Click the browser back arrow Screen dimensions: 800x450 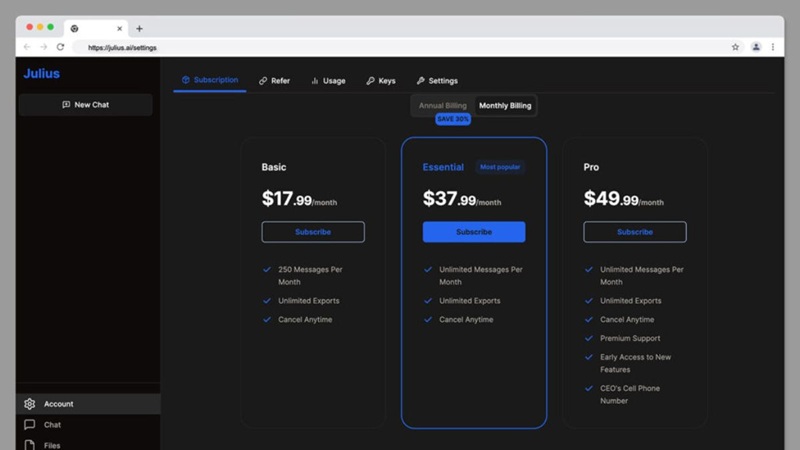tap(27, 47)
